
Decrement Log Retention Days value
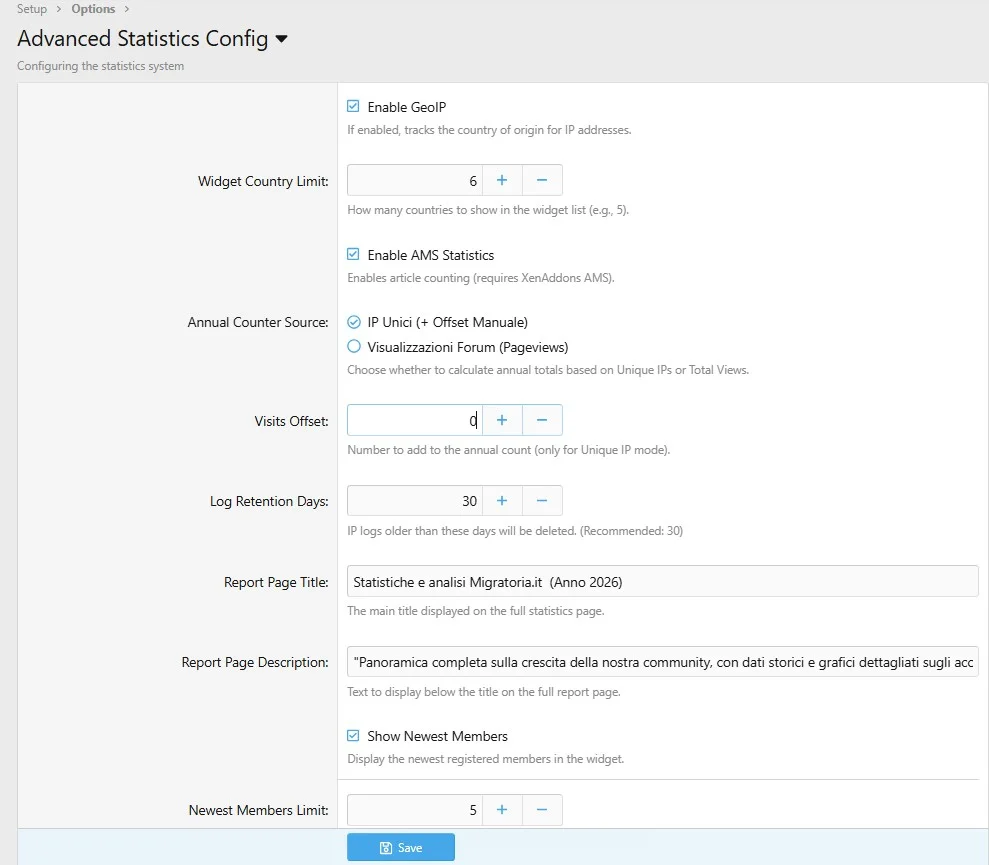point(542,501)
